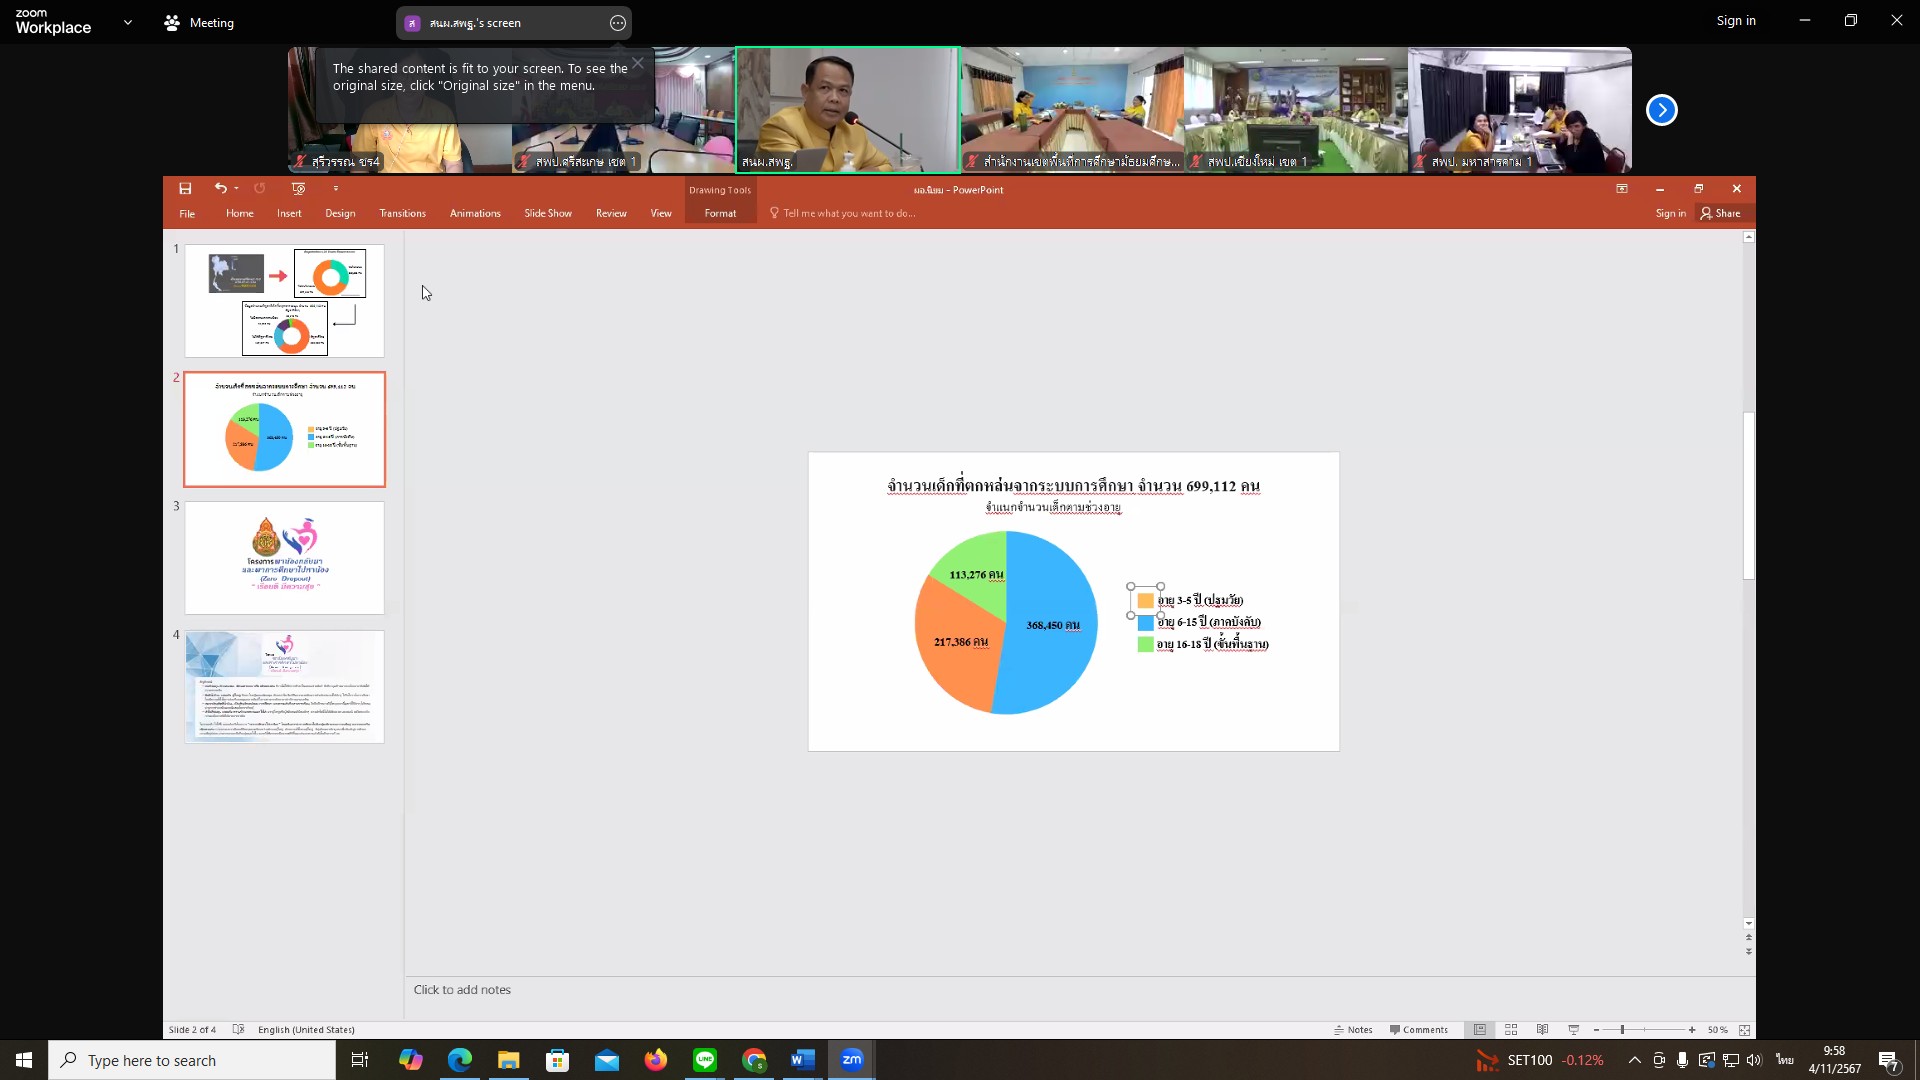Image resolution: width=1920 pixels, height=1080 pixels.
Task: Click Zoom window Sign in link
Action: 1736,20
